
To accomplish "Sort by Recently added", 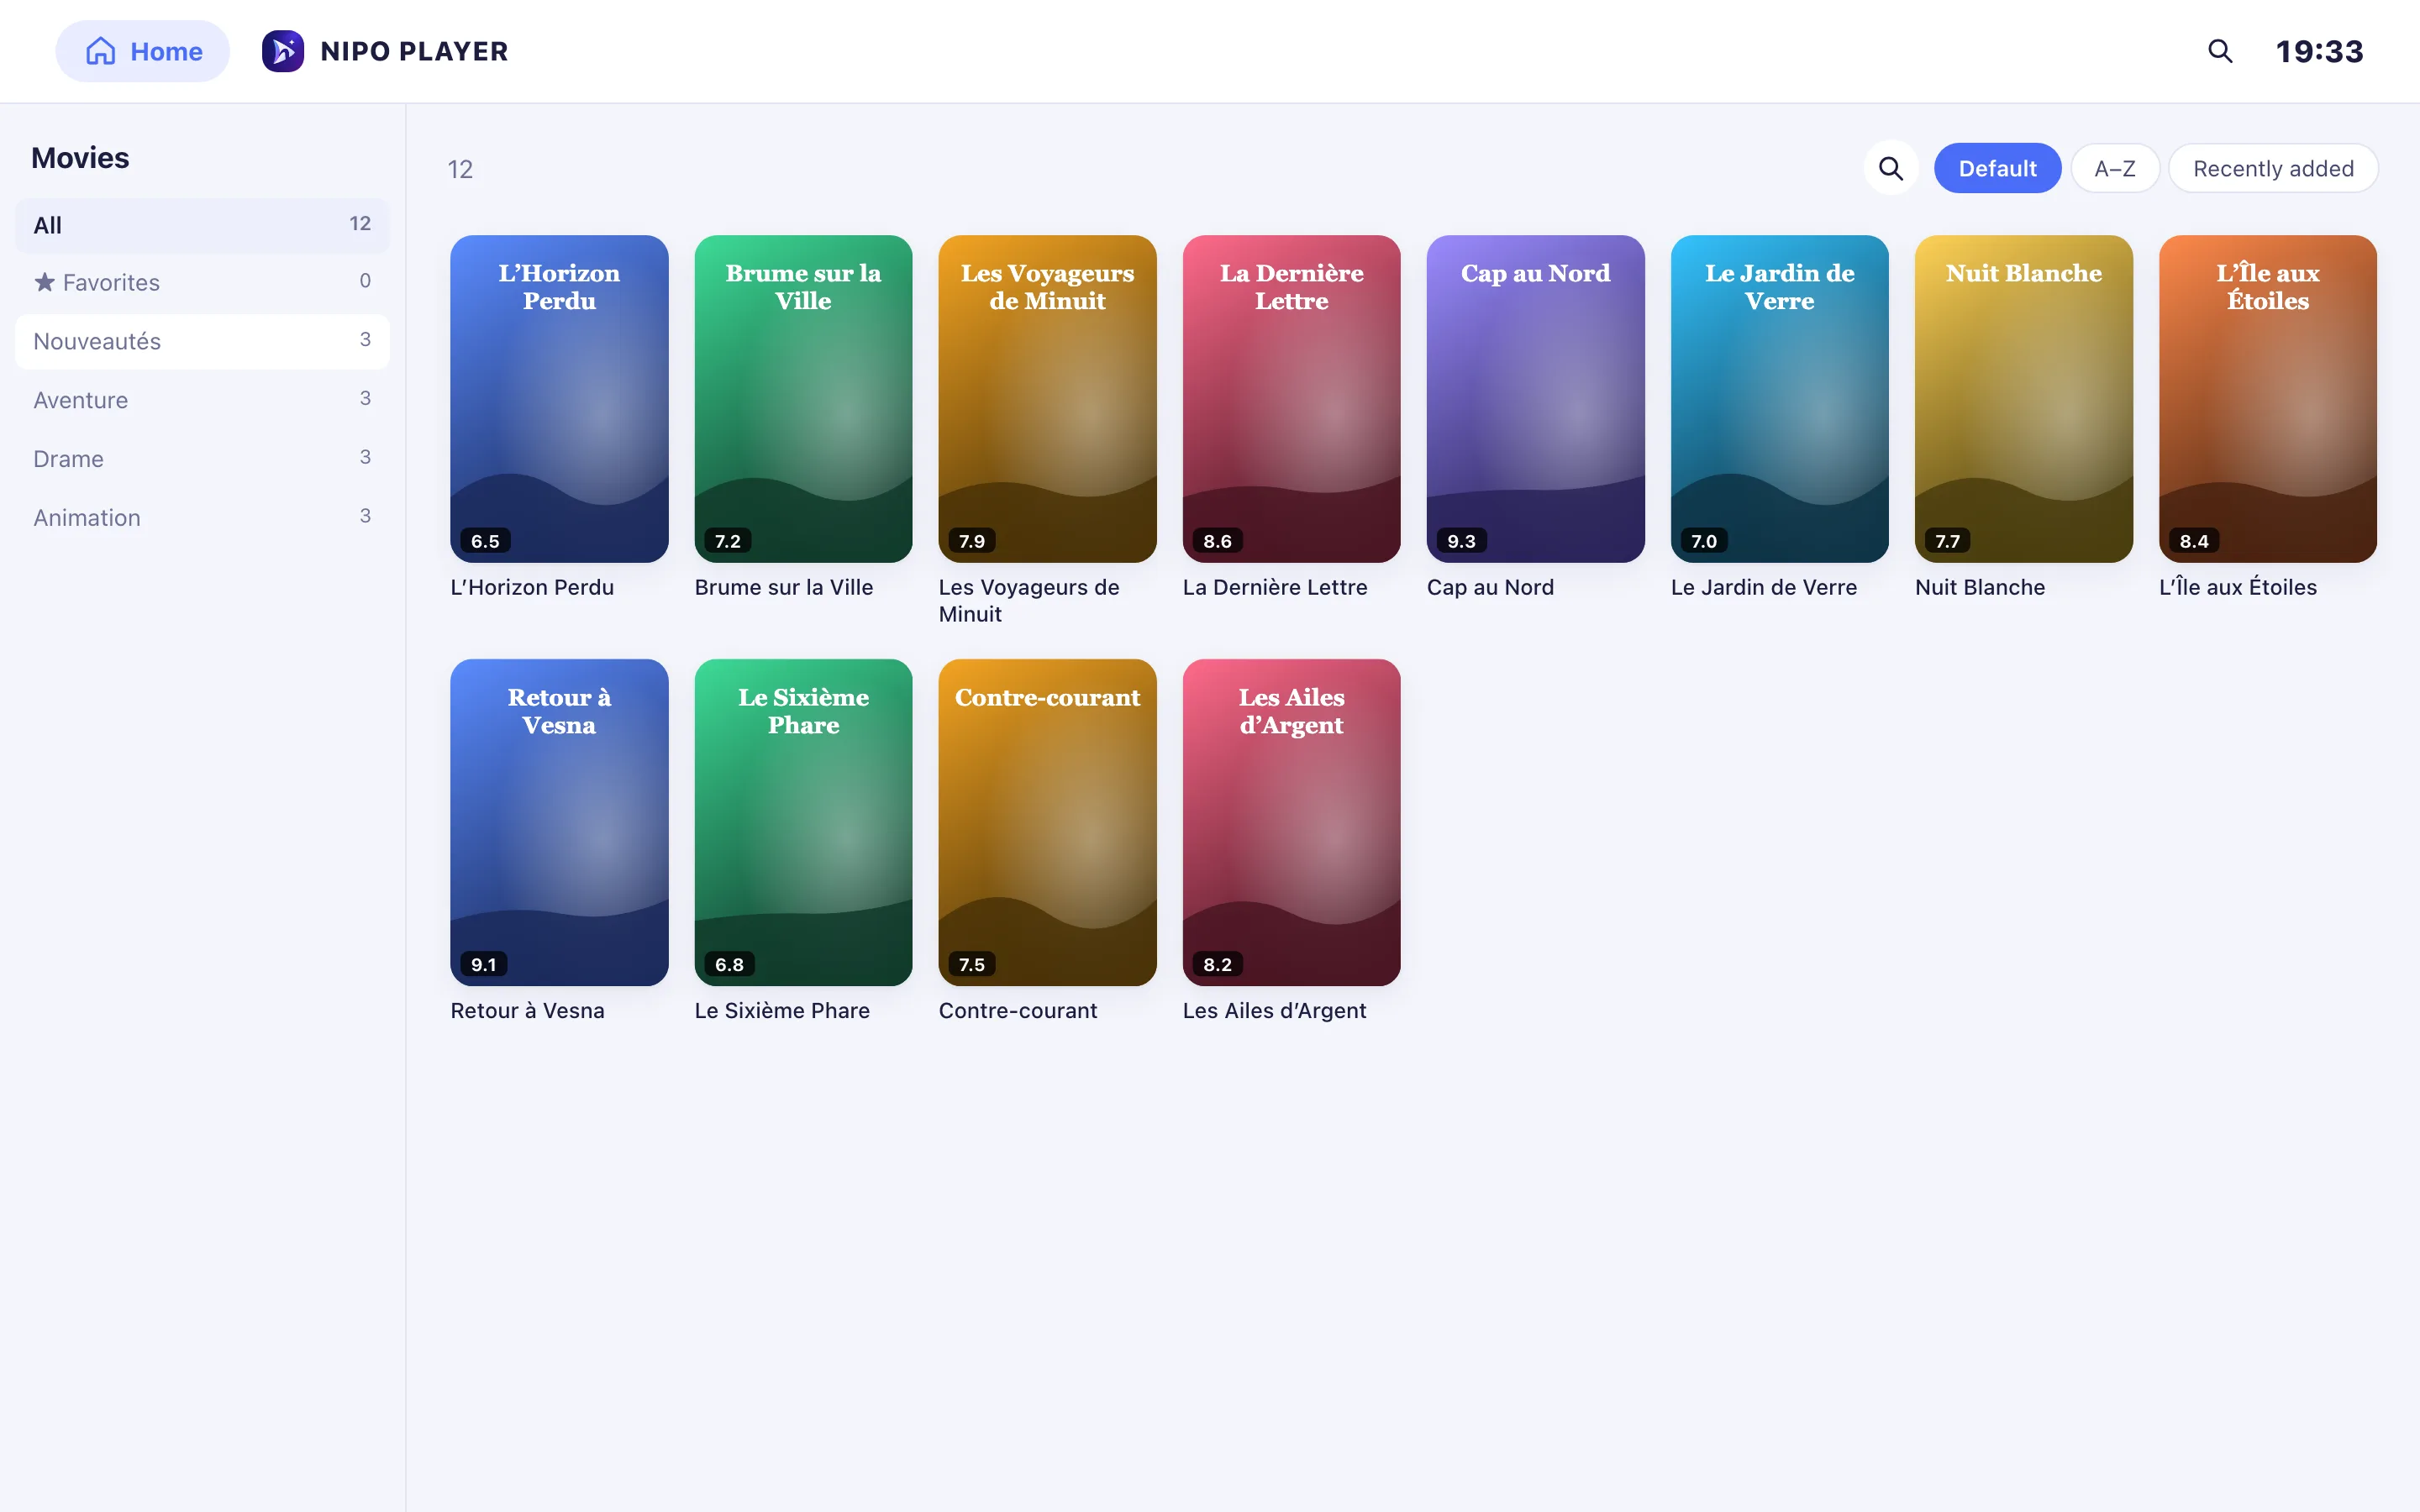I will click(x=2273, y=168).
